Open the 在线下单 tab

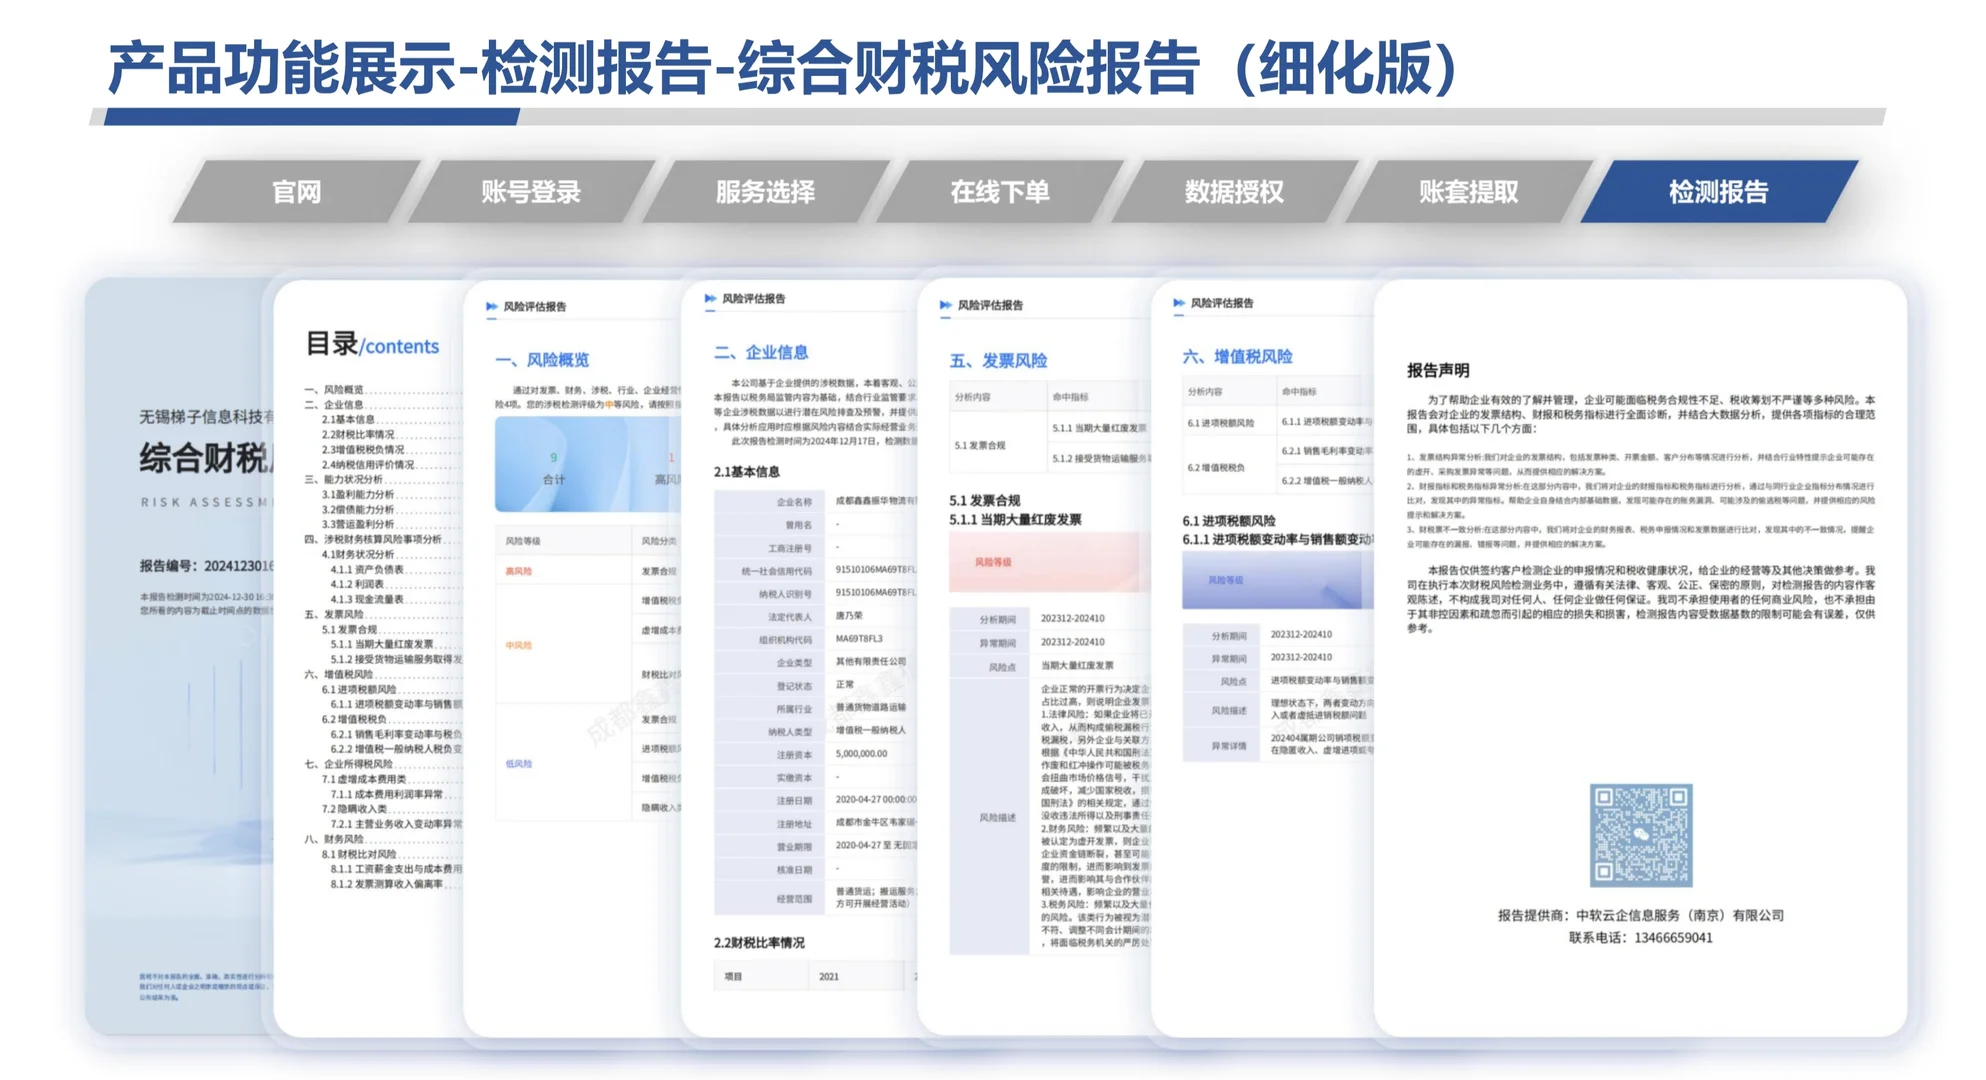998,192
